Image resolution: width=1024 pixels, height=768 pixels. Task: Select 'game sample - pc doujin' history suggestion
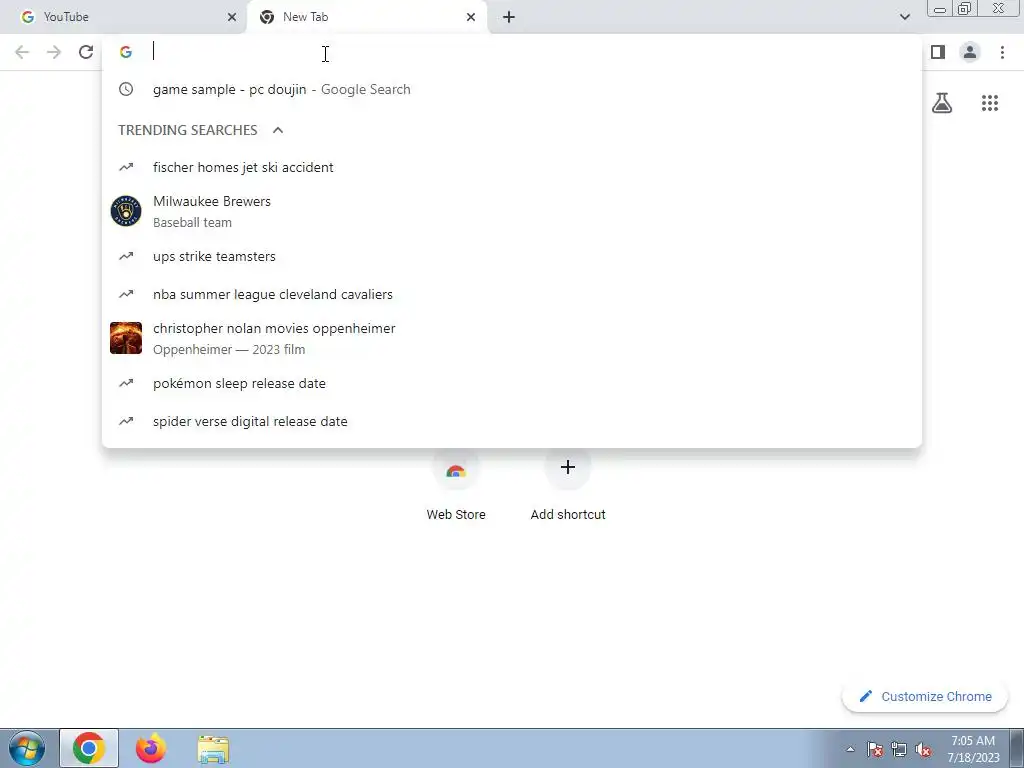click(x=512, y=89)
